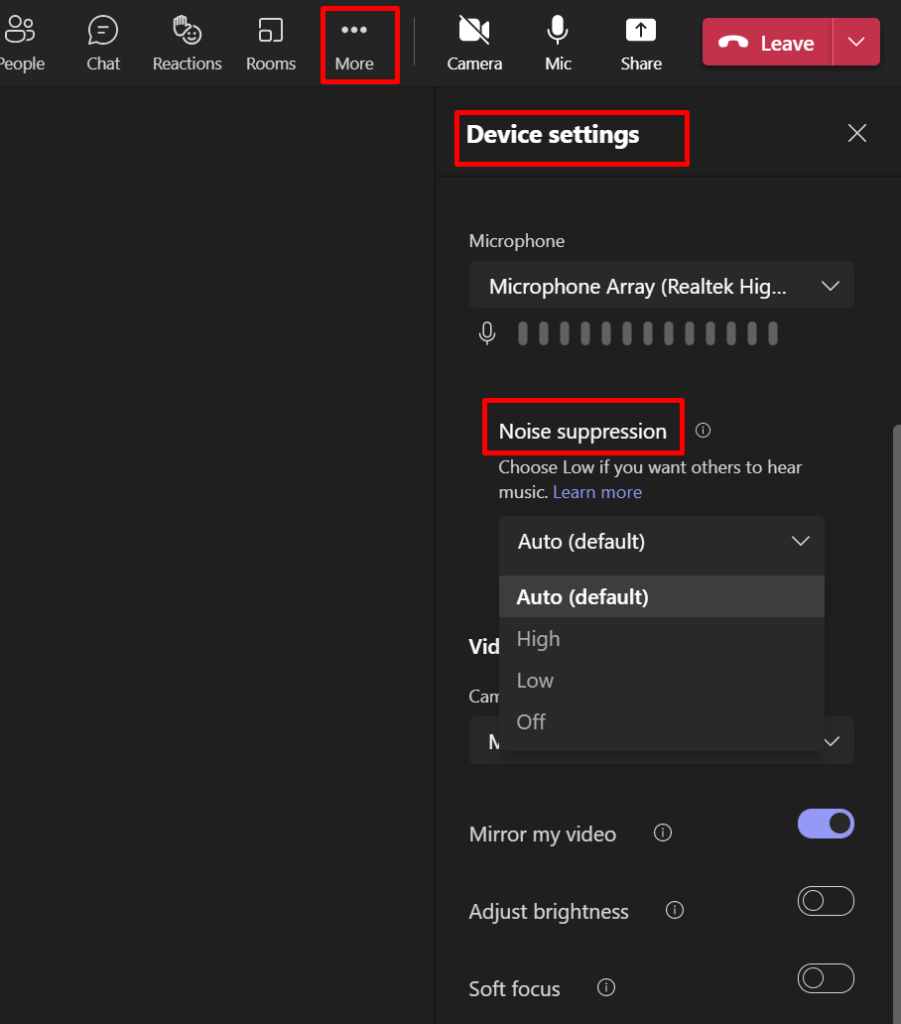This screenshot has width=901, height=1024.
Task: Disable the Mirror my video toggle
Action: pos(825,824)
